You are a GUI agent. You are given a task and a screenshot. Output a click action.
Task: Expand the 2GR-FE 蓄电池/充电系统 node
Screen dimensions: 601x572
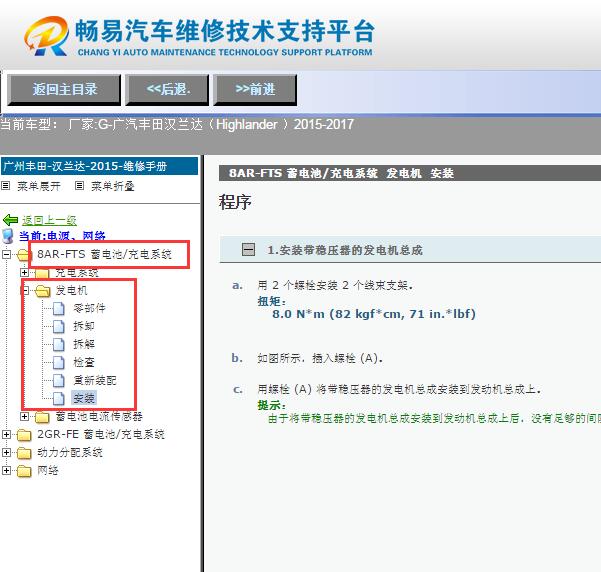(6, 434)
